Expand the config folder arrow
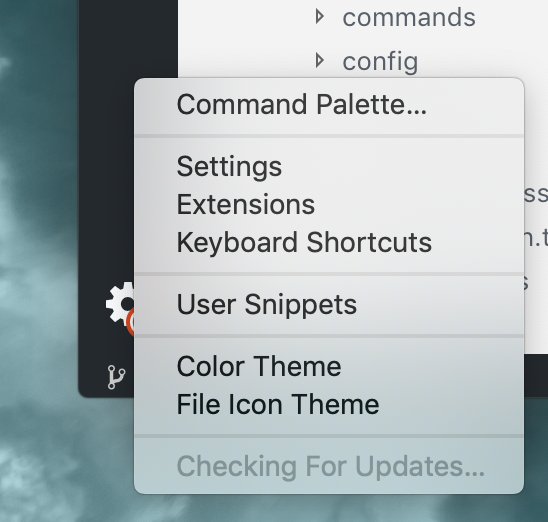Screen dimensions: 548x522 (319, 61)
